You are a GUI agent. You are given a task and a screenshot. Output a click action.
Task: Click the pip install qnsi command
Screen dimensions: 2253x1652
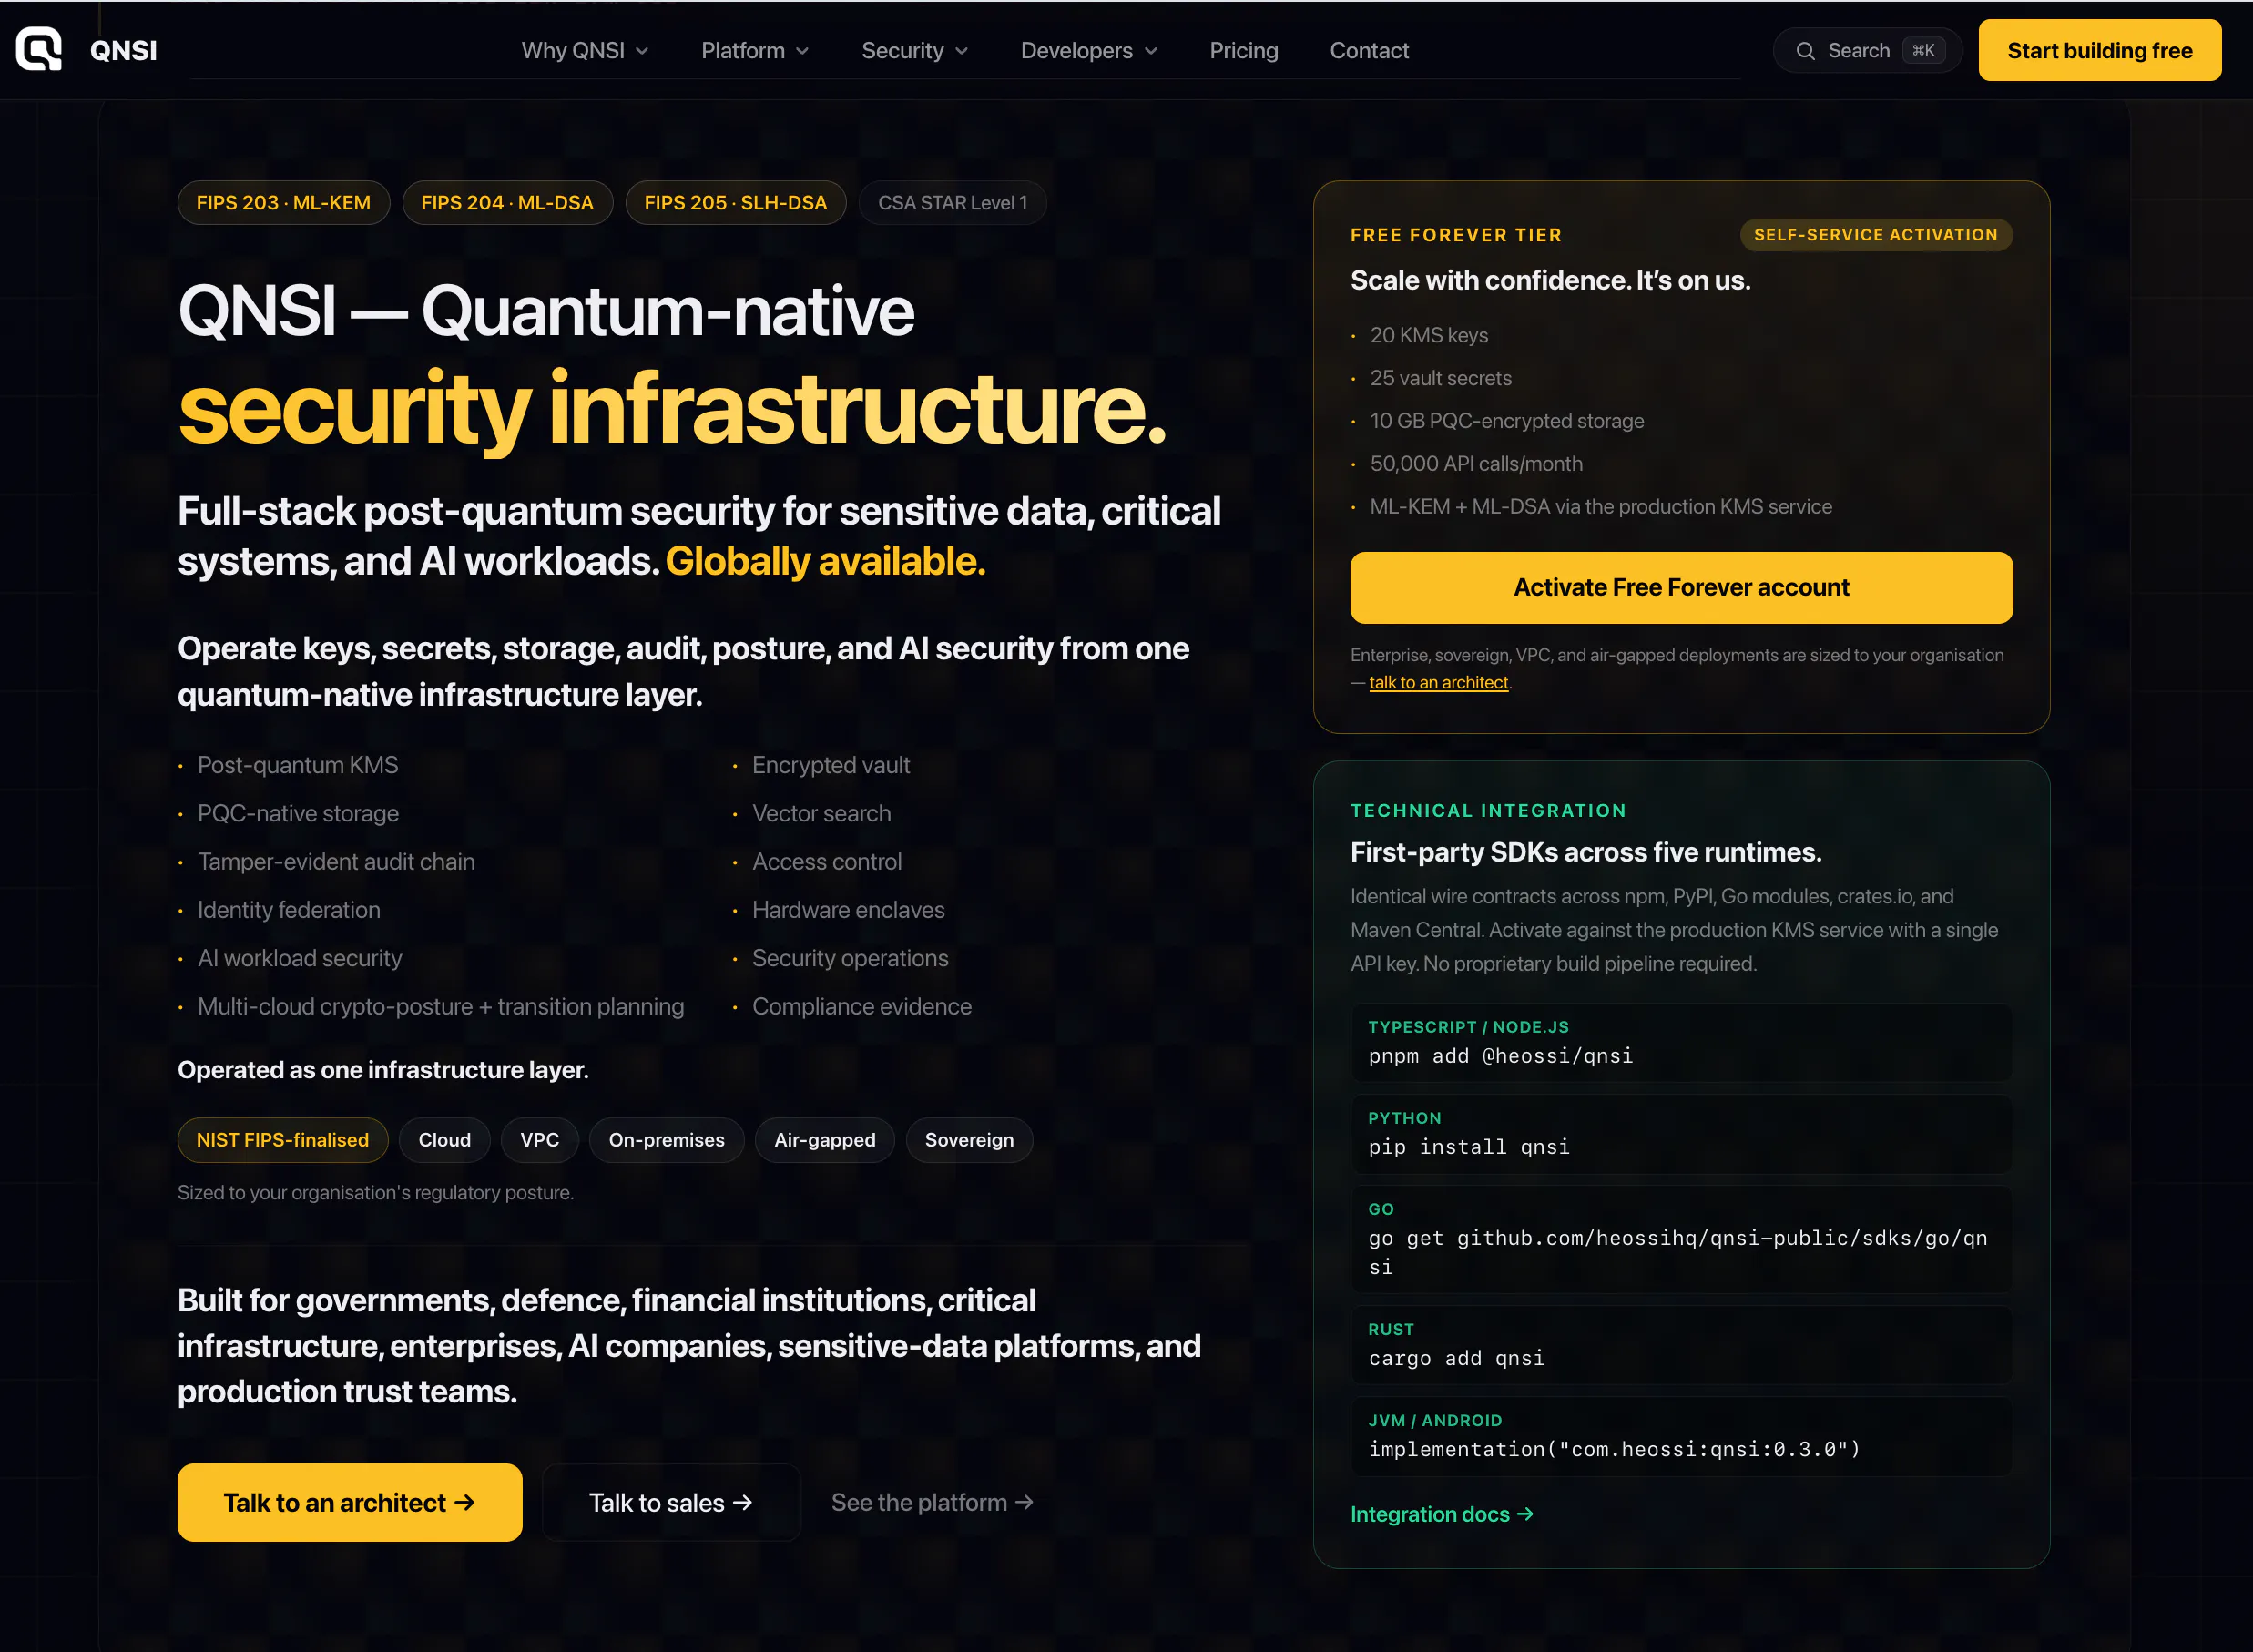point(1468,1147)
